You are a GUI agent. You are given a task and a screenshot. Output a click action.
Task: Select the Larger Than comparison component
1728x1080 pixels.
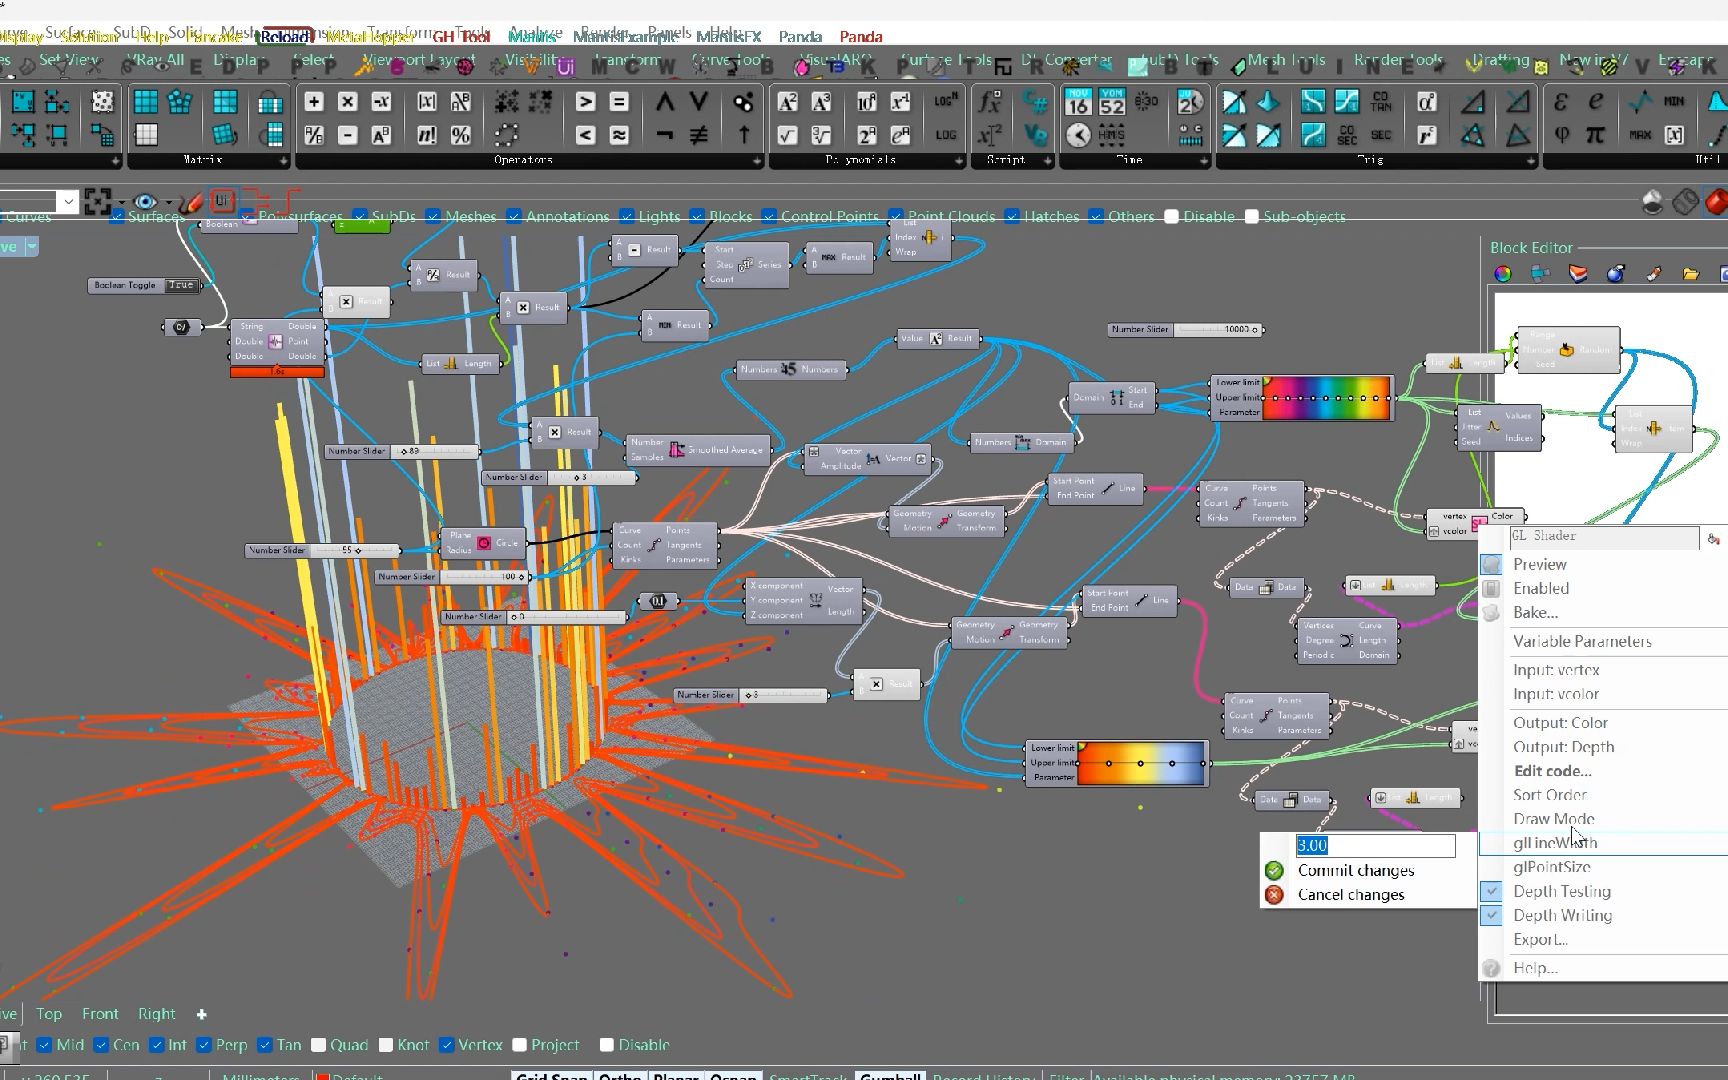click(586, 102)
